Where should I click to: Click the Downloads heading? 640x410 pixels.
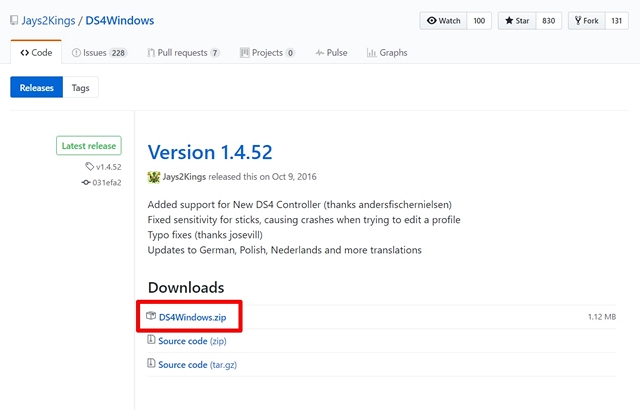coord(186,288)
